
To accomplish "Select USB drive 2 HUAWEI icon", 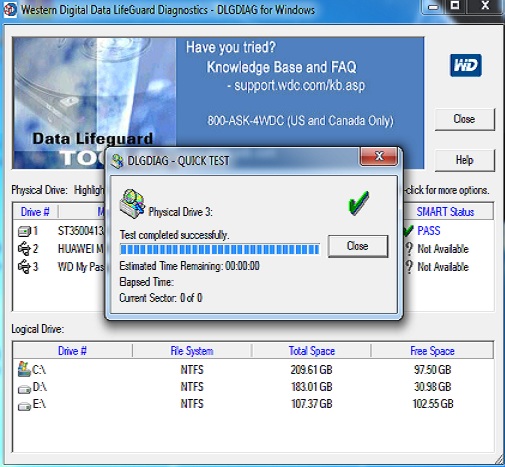I will pyautogui.click(x=24, y=249).
